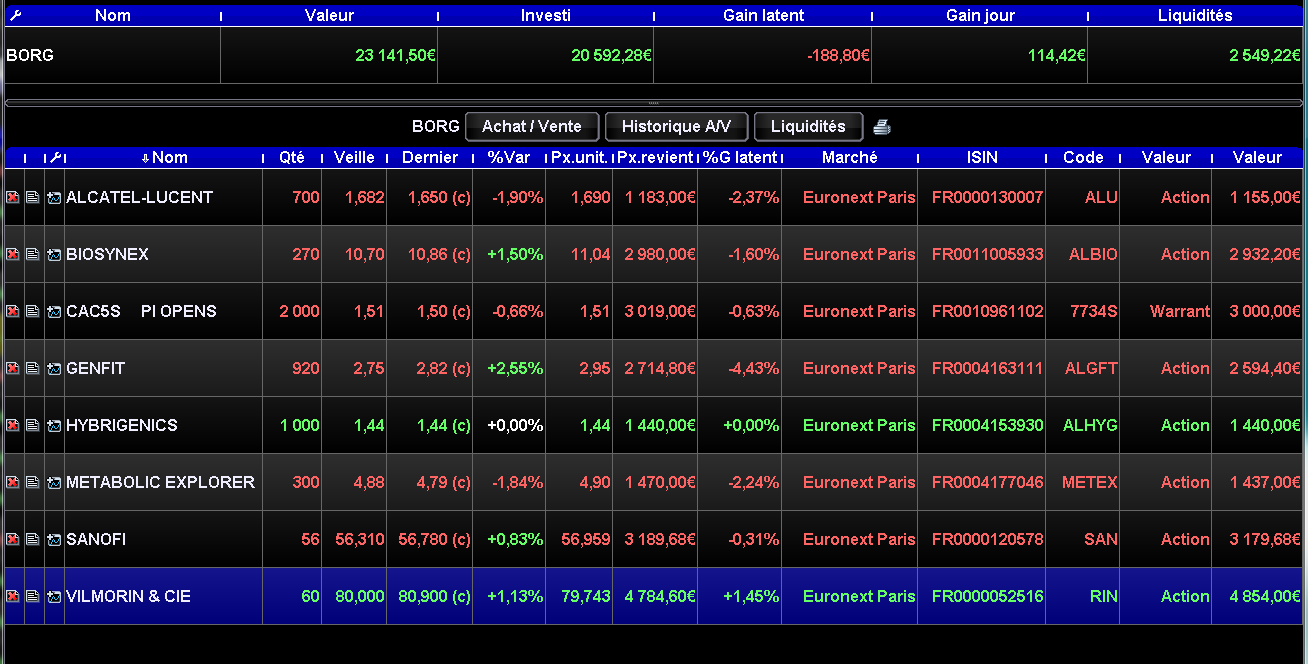This screenshot has height=664, width=1308.
Task: Sort by the Veille column header
Action: 354,157
